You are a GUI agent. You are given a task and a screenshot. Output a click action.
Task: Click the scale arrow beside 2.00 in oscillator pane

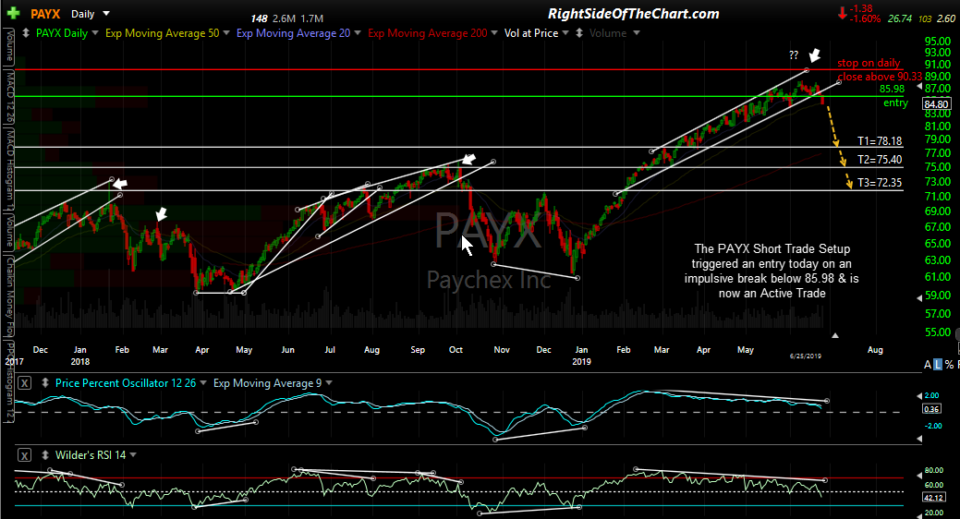click(919, 396)
